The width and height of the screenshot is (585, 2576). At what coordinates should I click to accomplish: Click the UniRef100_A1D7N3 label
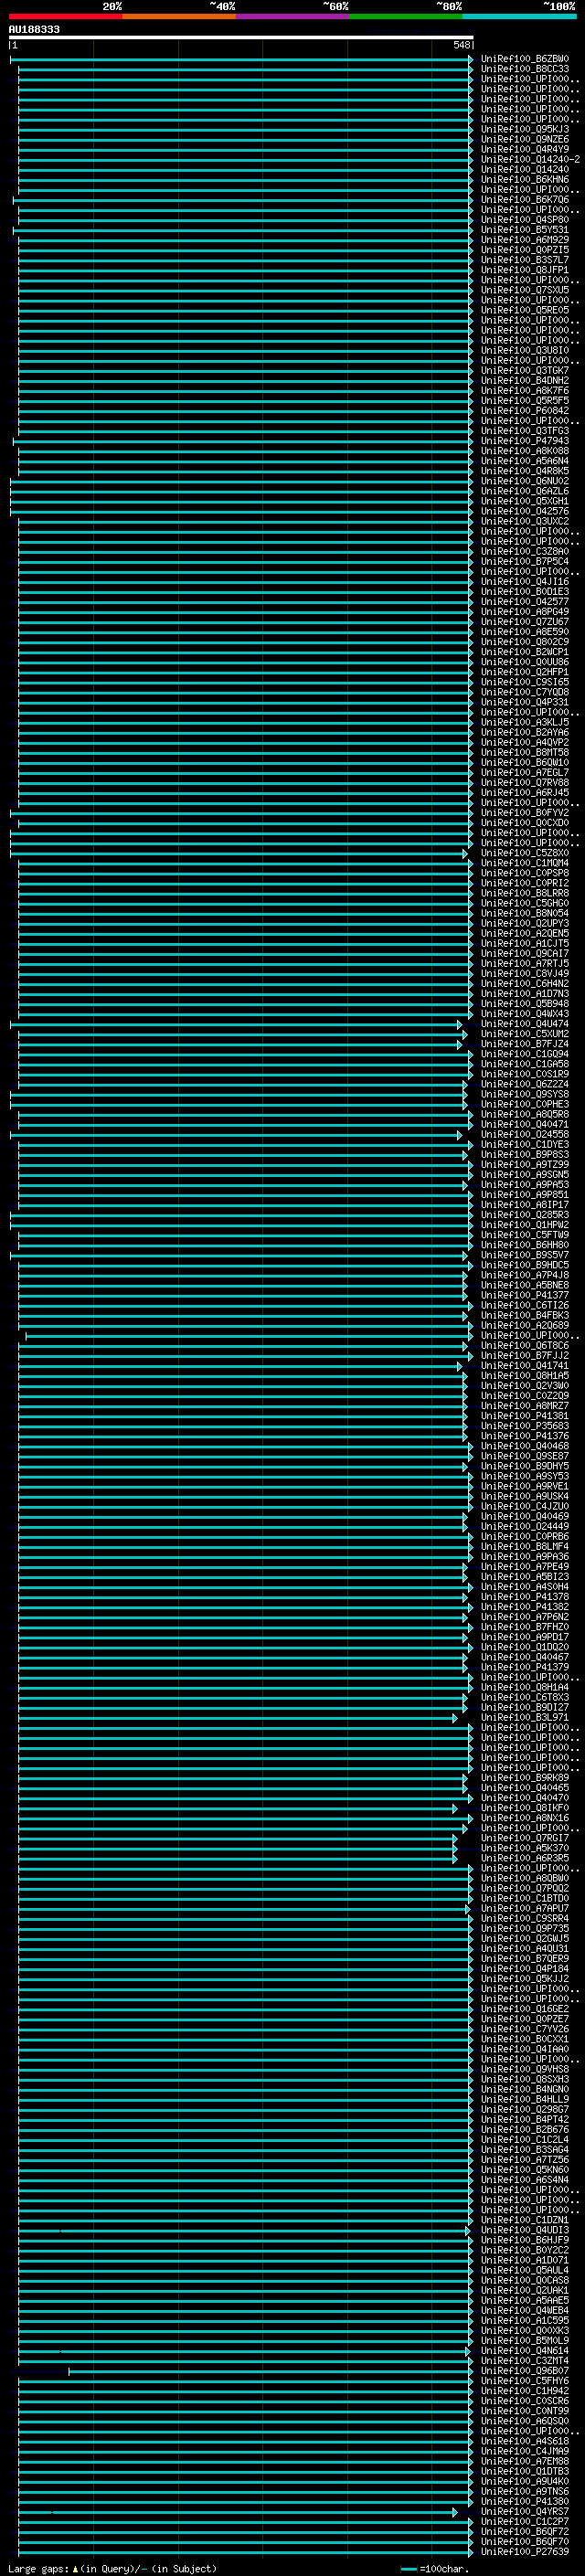coord(524,994)
